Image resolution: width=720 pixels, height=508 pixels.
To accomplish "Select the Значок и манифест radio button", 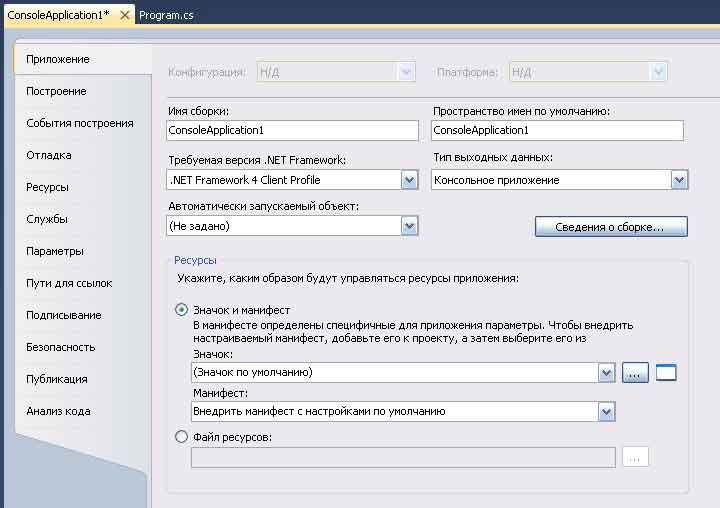I will (x=181, y=310).
